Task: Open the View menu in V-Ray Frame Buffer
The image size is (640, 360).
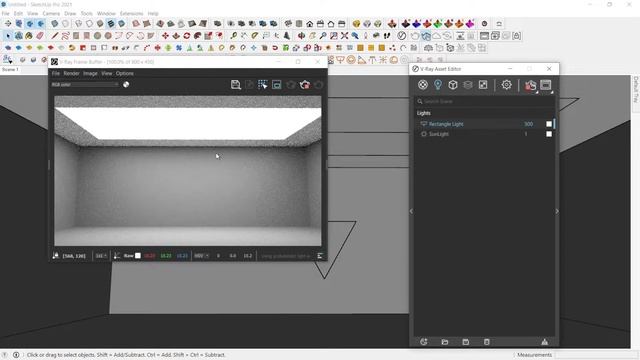Action: [x=107, y=73]
